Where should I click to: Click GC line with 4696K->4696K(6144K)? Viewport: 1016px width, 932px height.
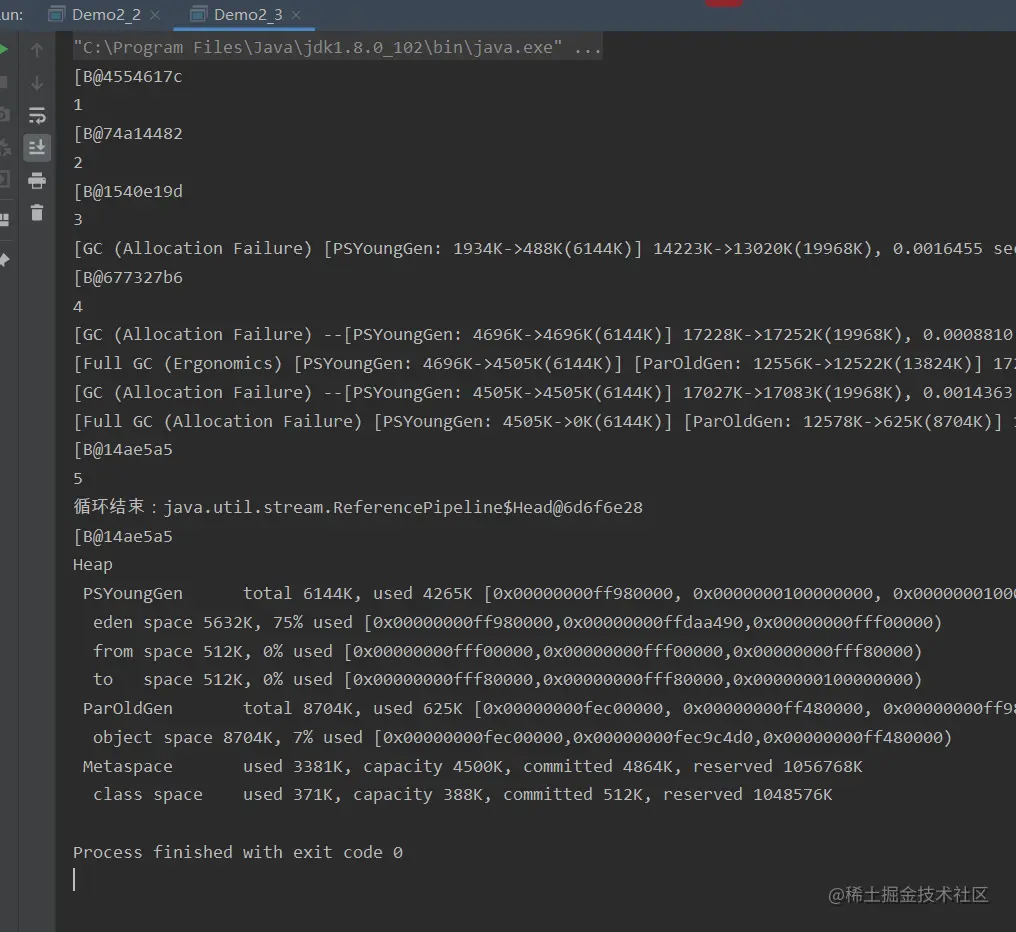tap(544, 334)
